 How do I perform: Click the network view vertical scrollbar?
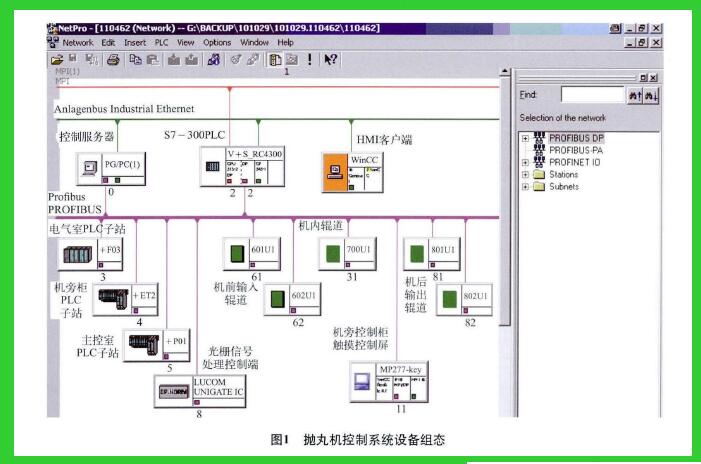click(504, 201)
